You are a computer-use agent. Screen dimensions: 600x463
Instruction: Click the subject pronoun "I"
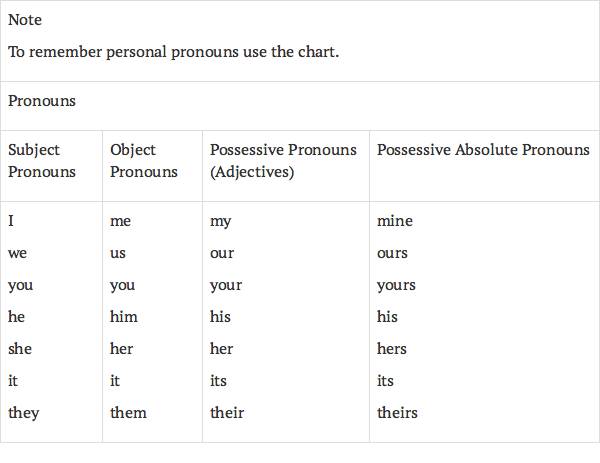(x=11, y=221)
